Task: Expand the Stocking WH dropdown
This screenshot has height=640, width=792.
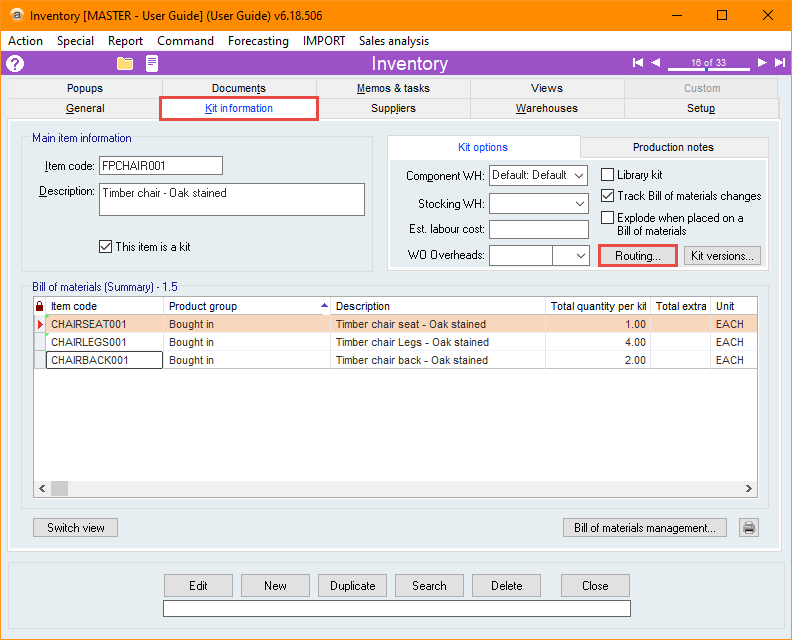Action: click(x=580, y=204)
